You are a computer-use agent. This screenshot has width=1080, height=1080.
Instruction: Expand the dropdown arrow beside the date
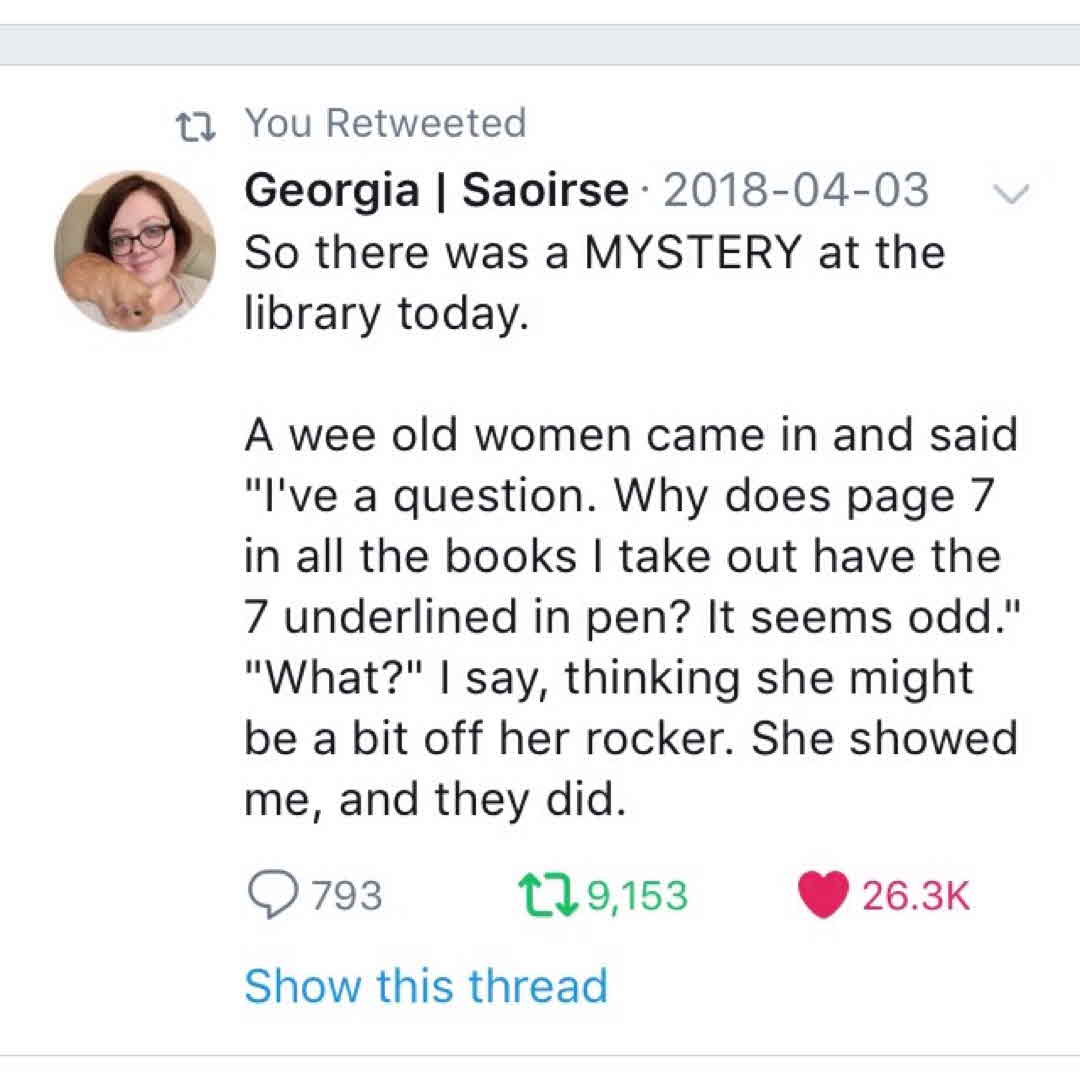point(1013,195)
